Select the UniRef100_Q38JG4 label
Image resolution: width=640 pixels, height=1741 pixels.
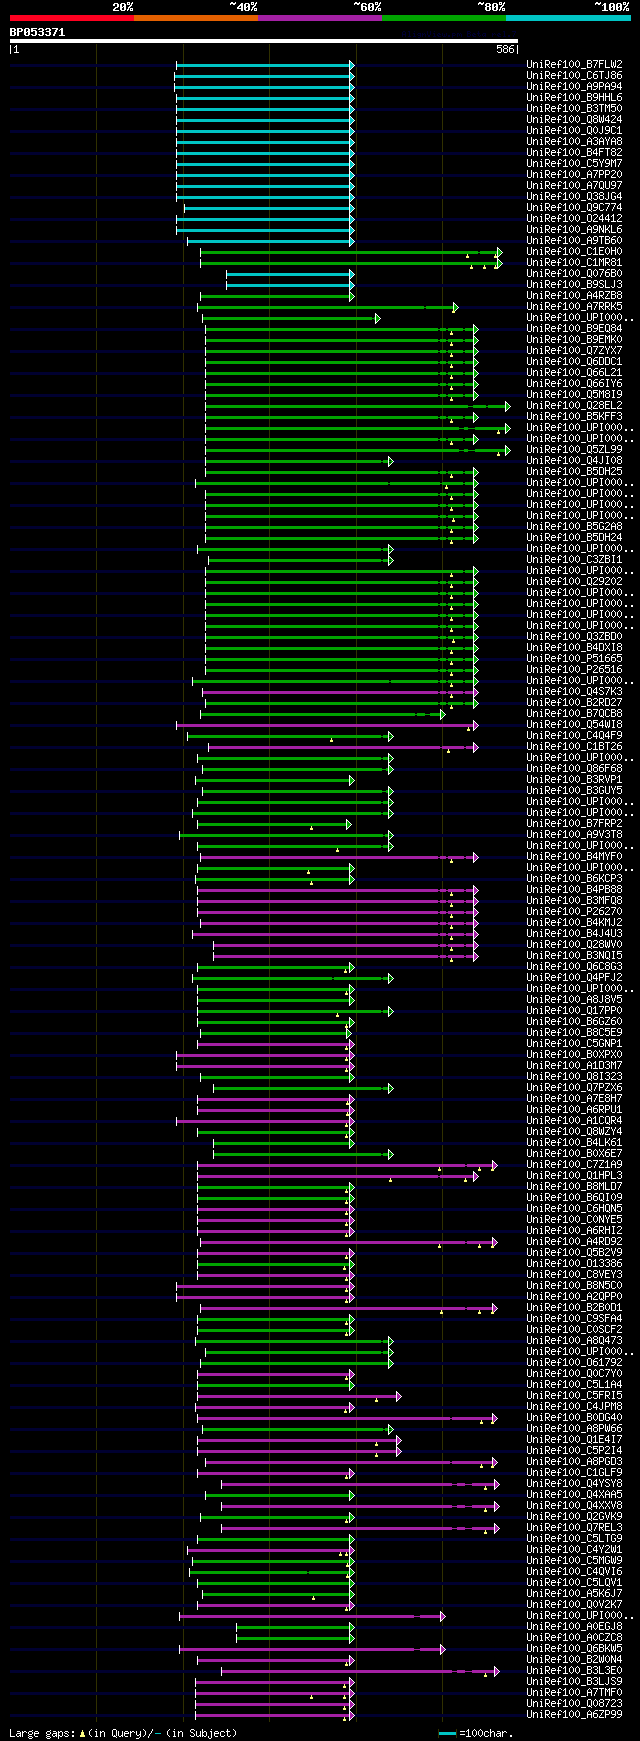(574, 197)
